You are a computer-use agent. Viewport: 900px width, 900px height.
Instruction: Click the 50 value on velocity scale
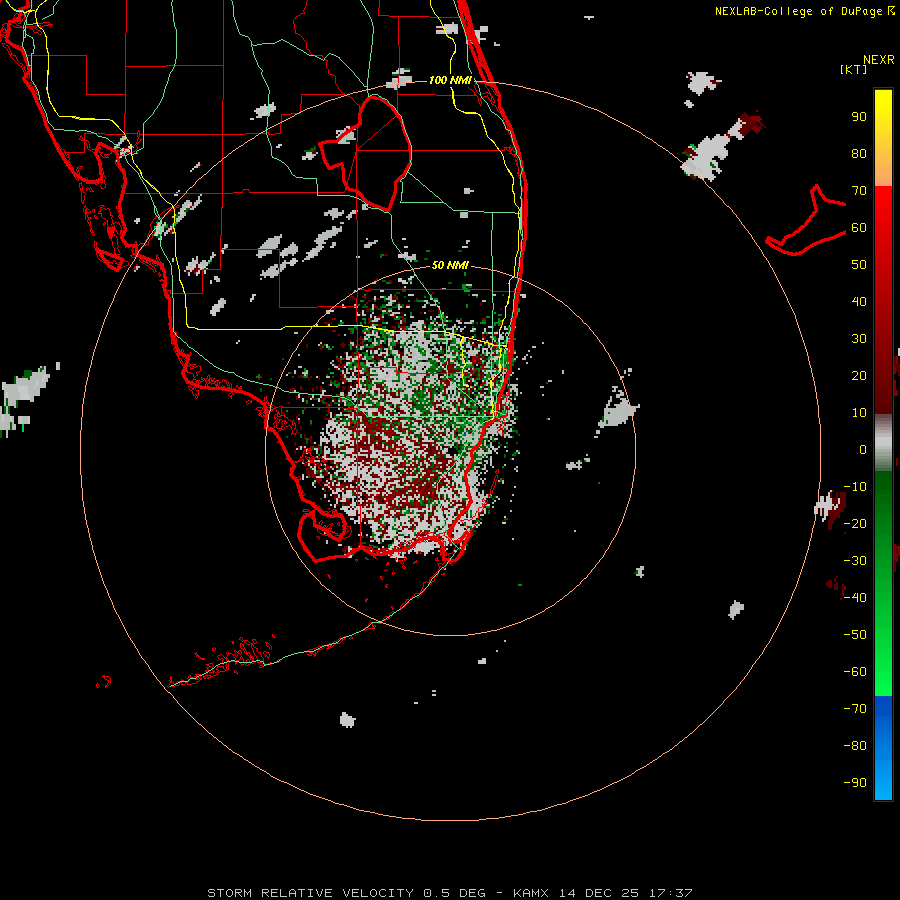coord(859,265)
